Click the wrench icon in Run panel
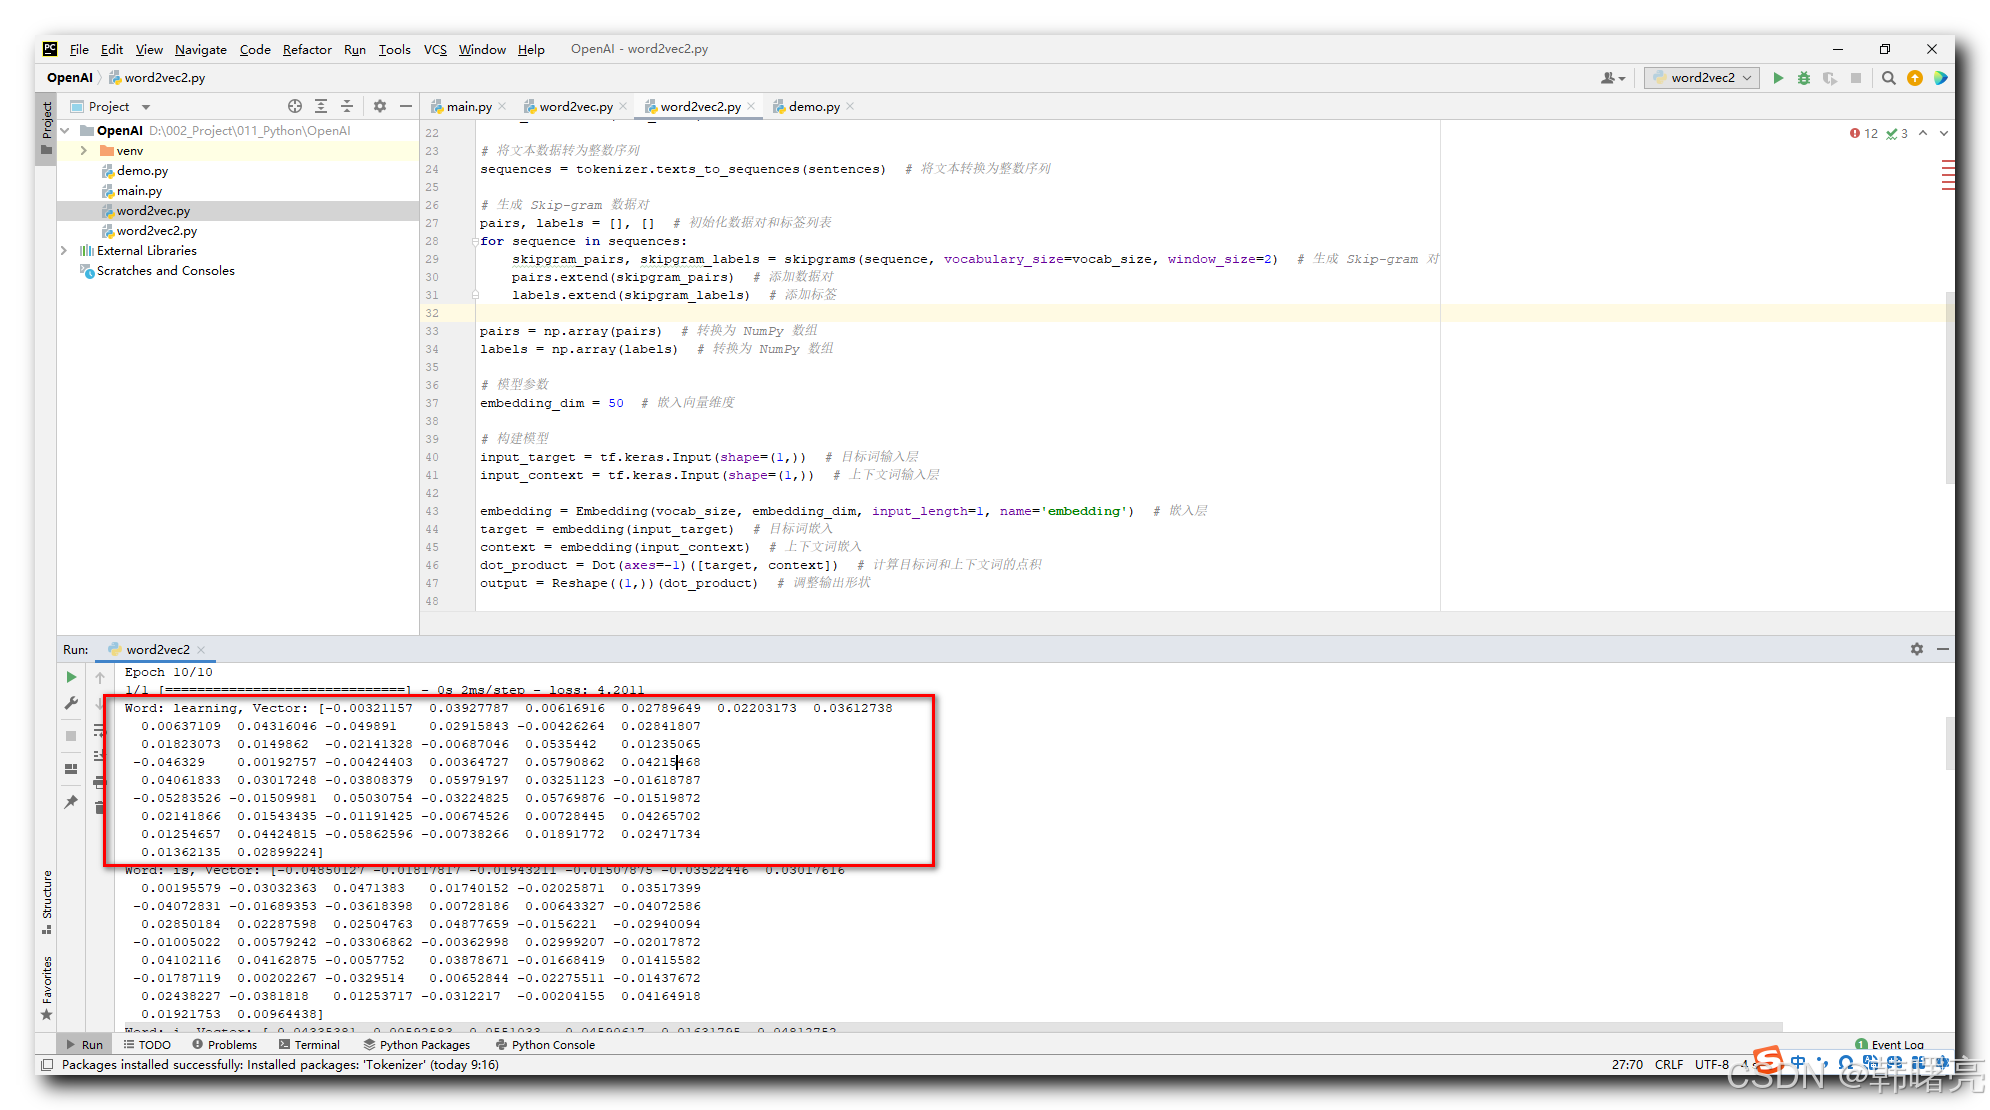The image size is (1990, 1110). click(x=71, y=703)
